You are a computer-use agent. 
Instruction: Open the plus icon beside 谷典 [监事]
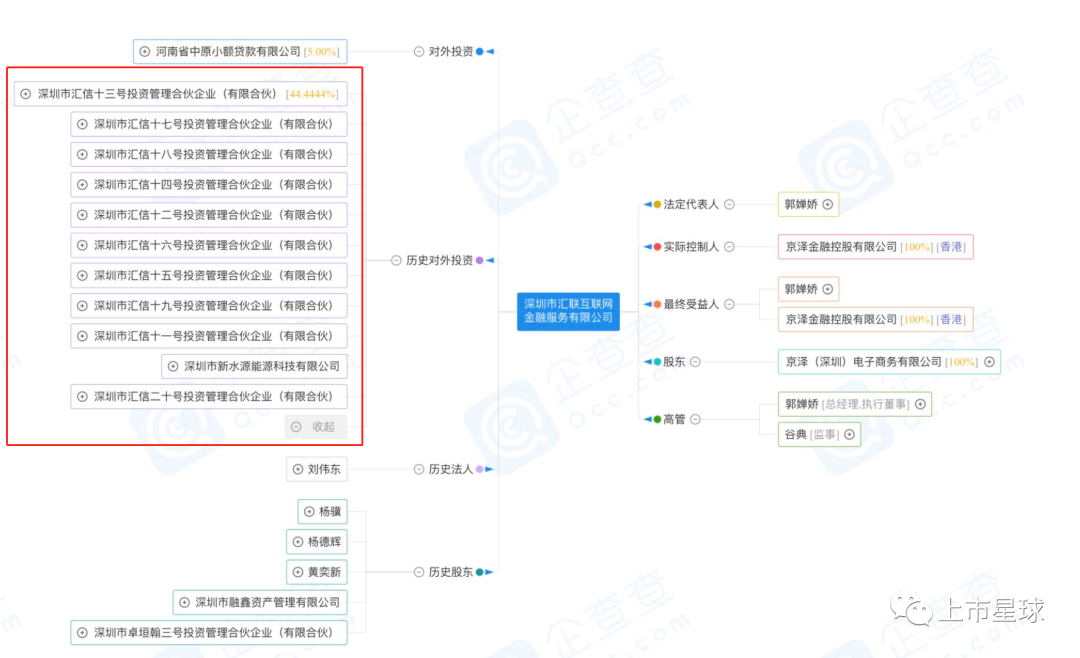click(849, 435)
